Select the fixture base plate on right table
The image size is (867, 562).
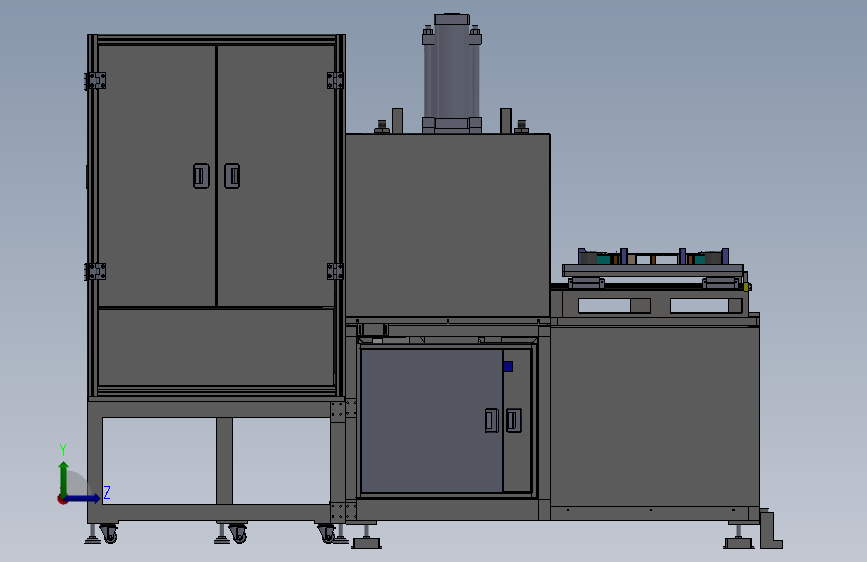click(653, 270)
